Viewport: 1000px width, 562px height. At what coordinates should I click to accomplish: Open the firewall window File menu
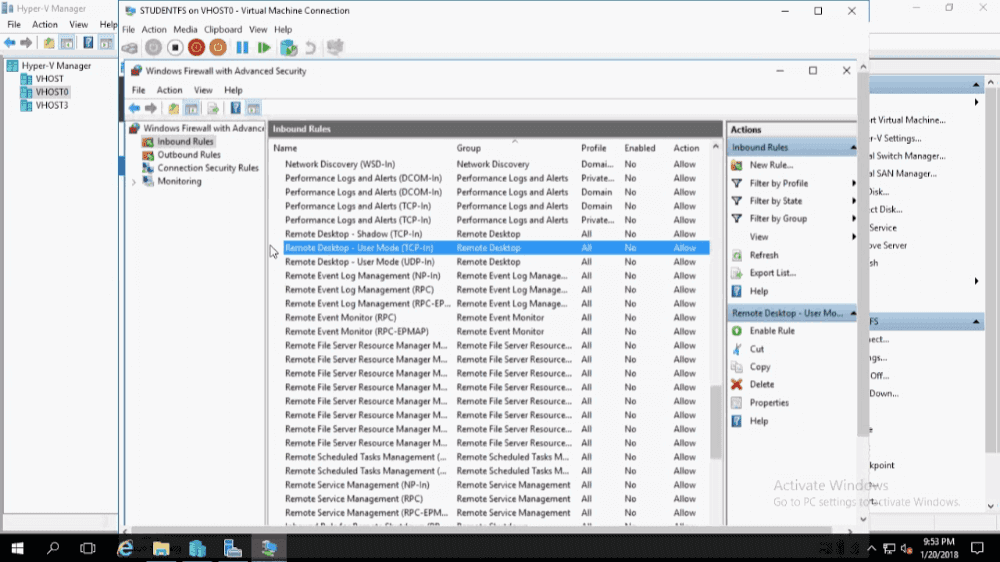[138, 90]
